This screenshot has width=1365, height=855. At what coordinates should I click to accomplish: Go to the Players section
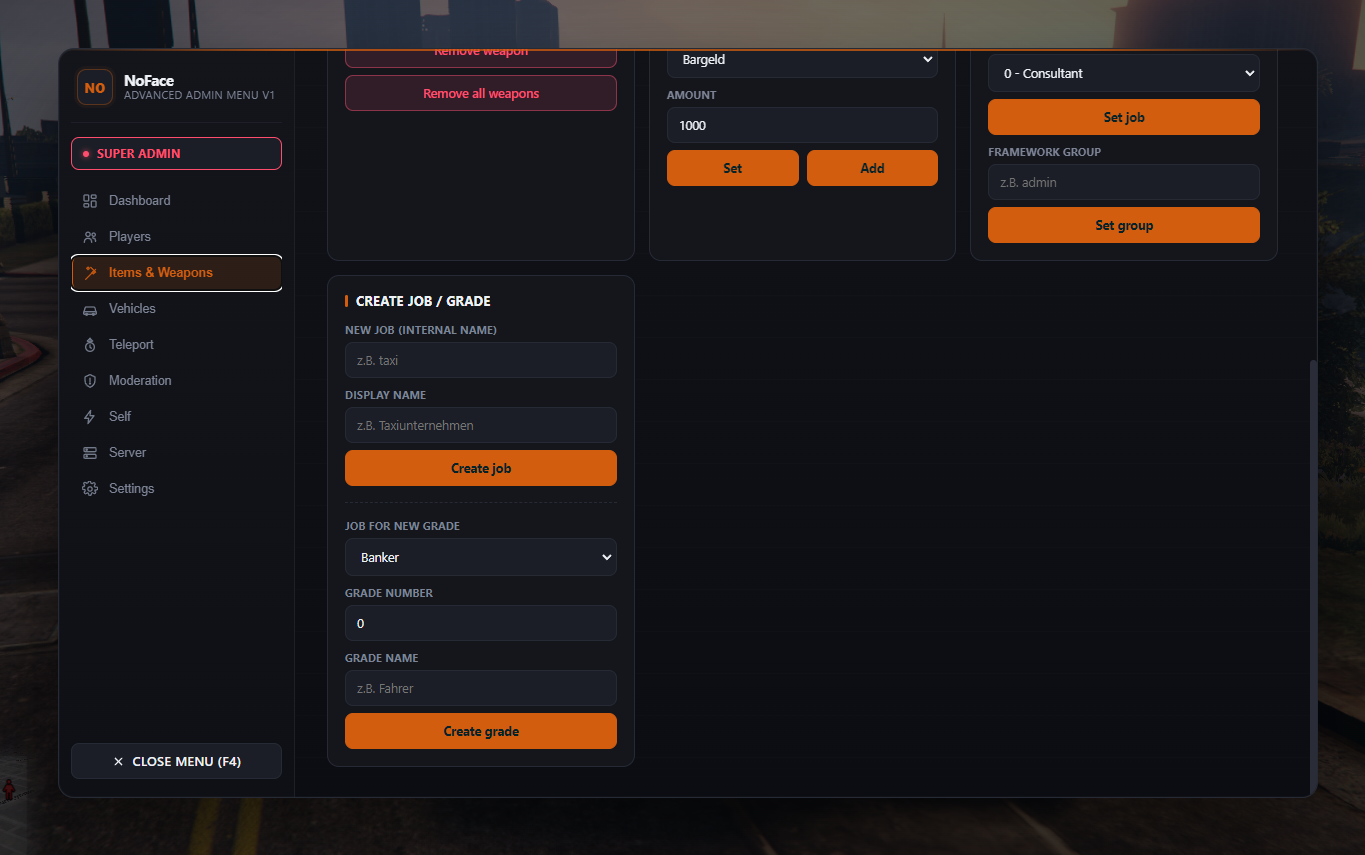[176, 237]
